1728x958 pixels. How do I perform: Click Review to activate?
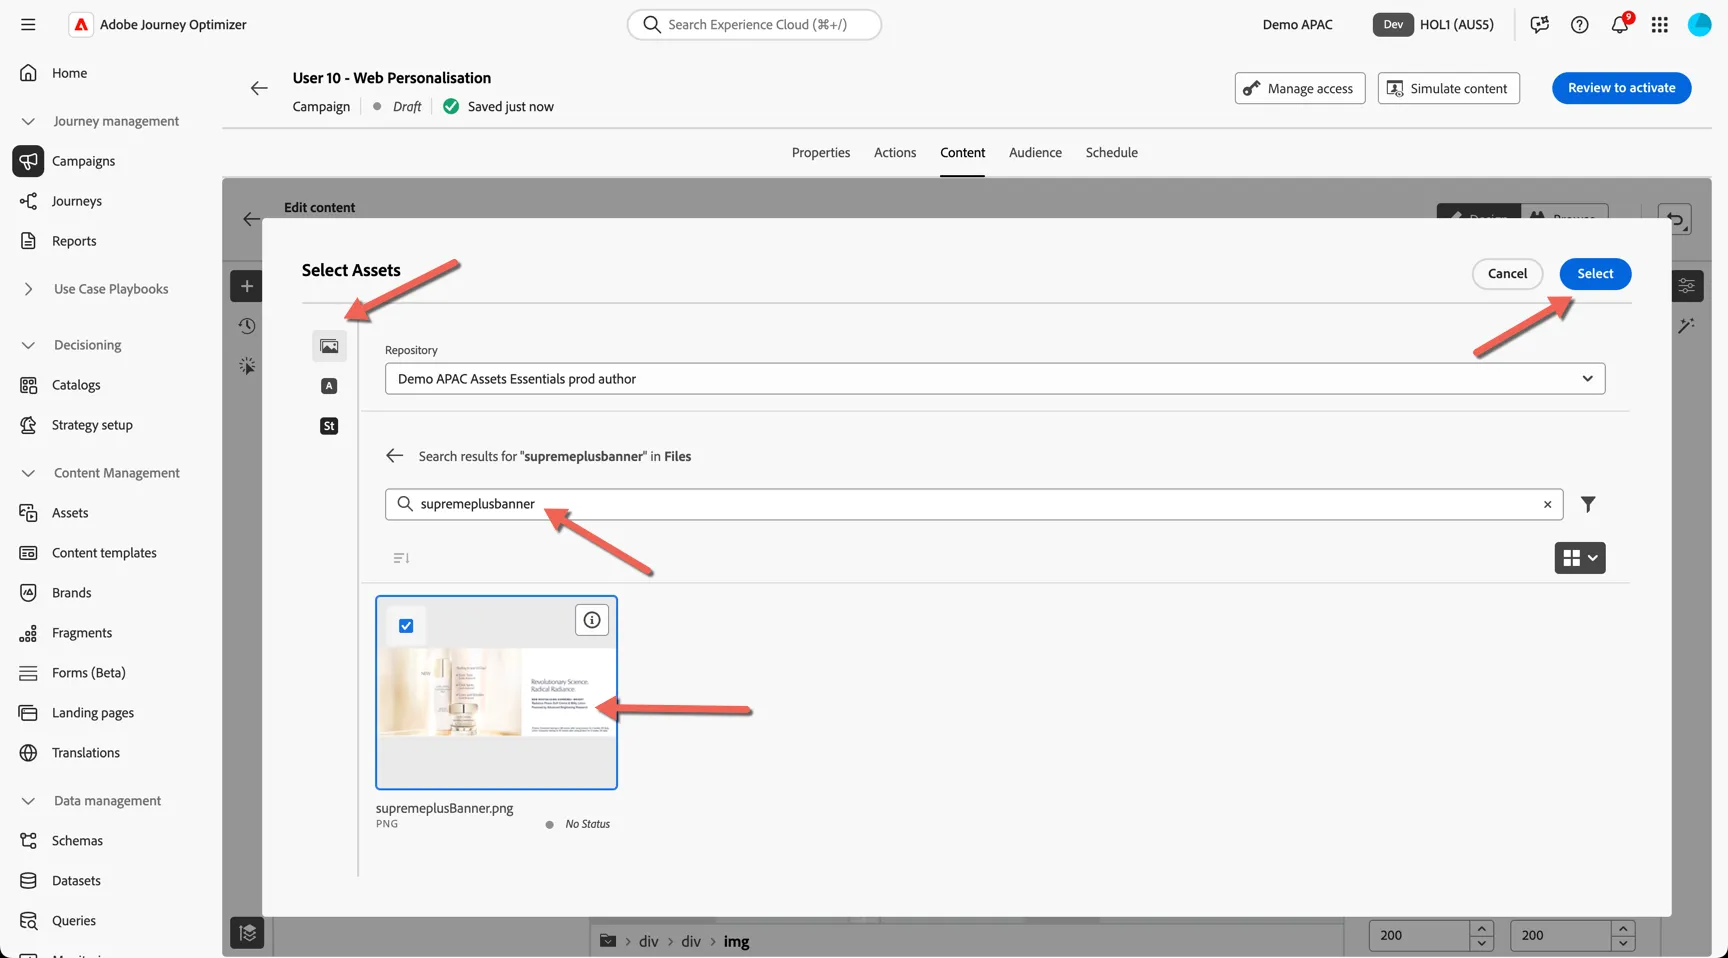click(x=1621, y=88)
